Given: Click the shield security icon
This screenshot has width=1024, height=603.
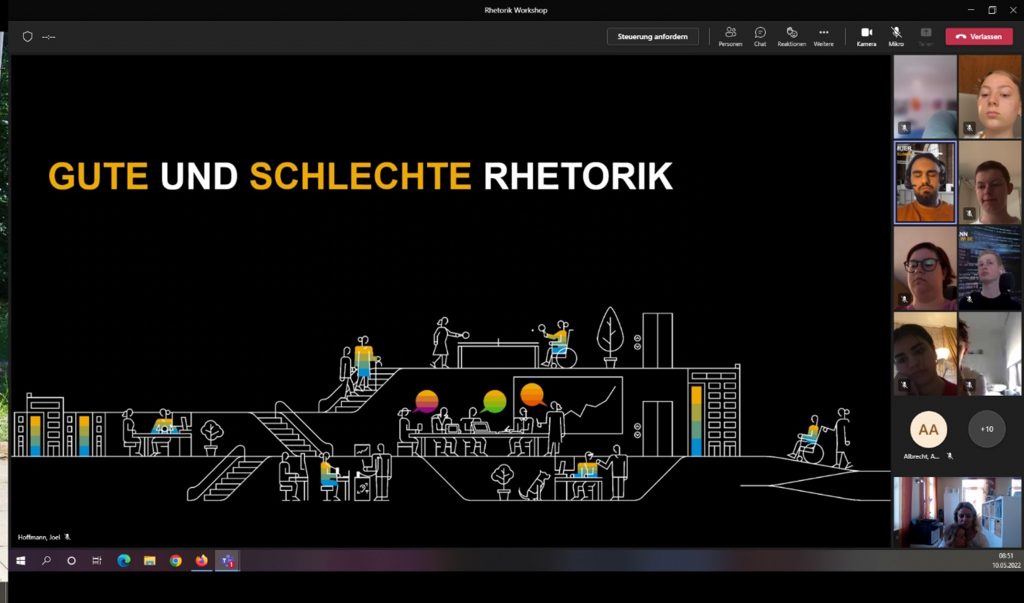Looking at the screenshot, I should [x=27, y=37].
